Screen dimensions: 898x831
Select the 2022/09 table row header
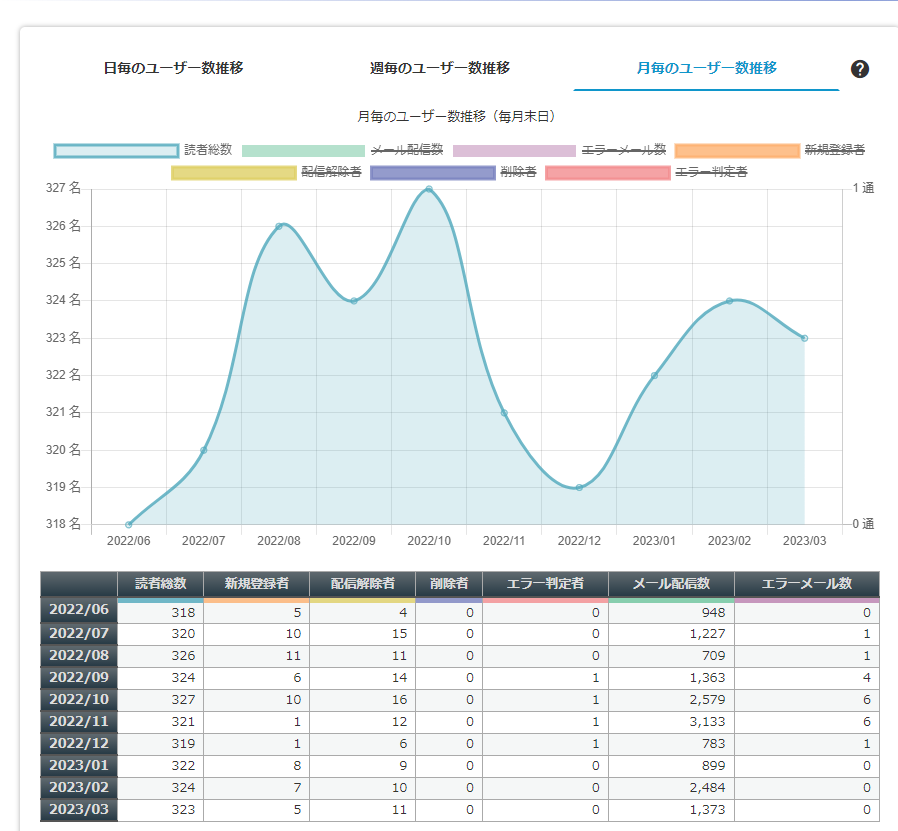point(79,678)
